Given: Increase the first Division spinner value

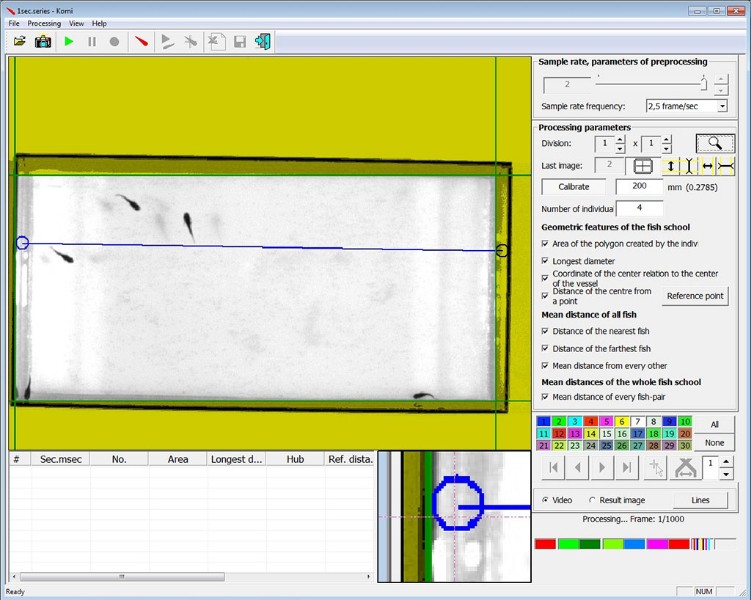Looking at the screenshot, I should (x=621, y=140).
